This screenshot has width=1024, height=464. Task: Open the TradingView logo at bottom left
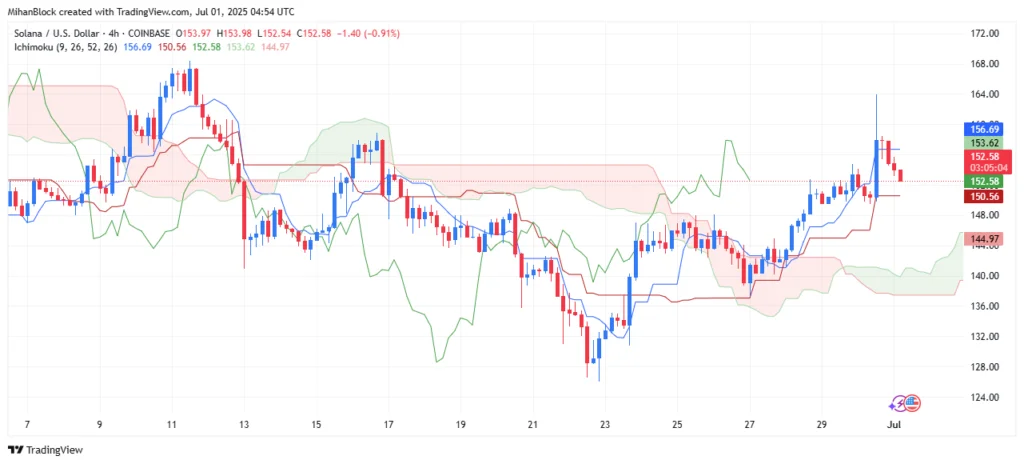(x=45, y=450)
